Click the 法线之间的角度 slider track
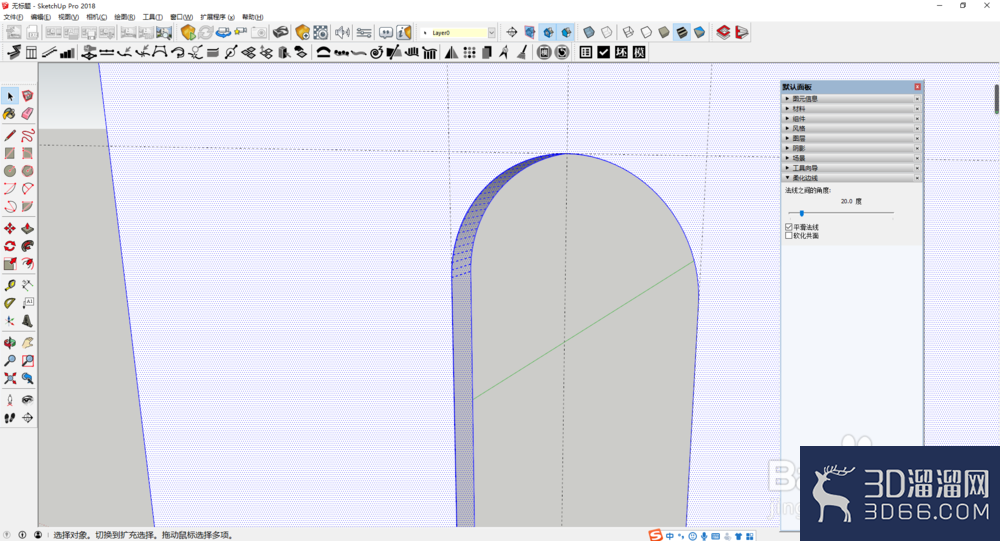Screen dimensions: 1000x541 tap(841, 213)
